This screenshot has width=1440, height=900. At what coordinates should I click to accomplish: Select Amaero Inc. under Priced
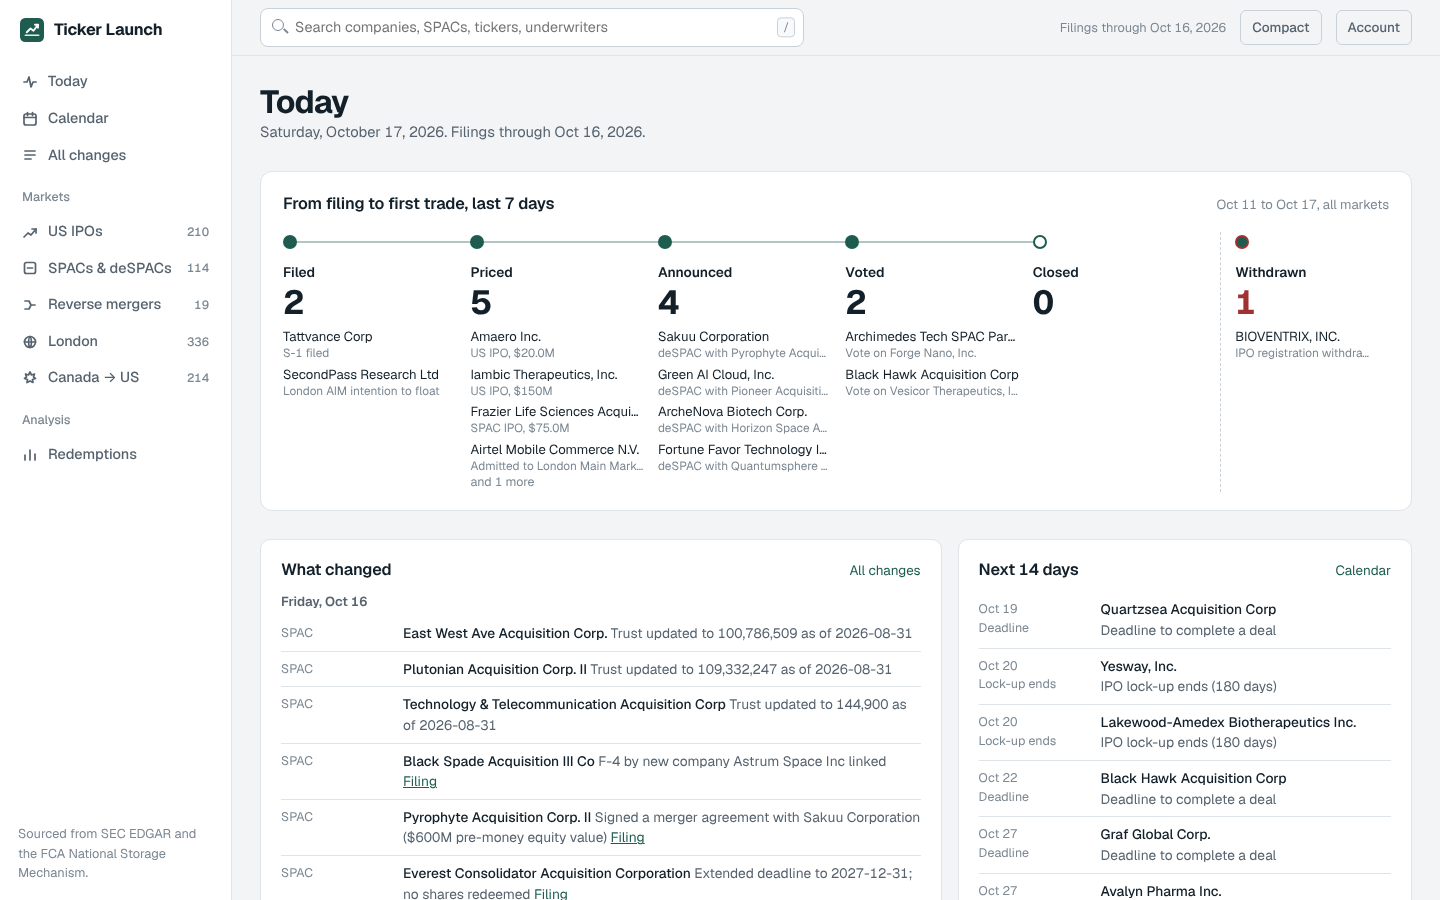(x=505, y=337)
